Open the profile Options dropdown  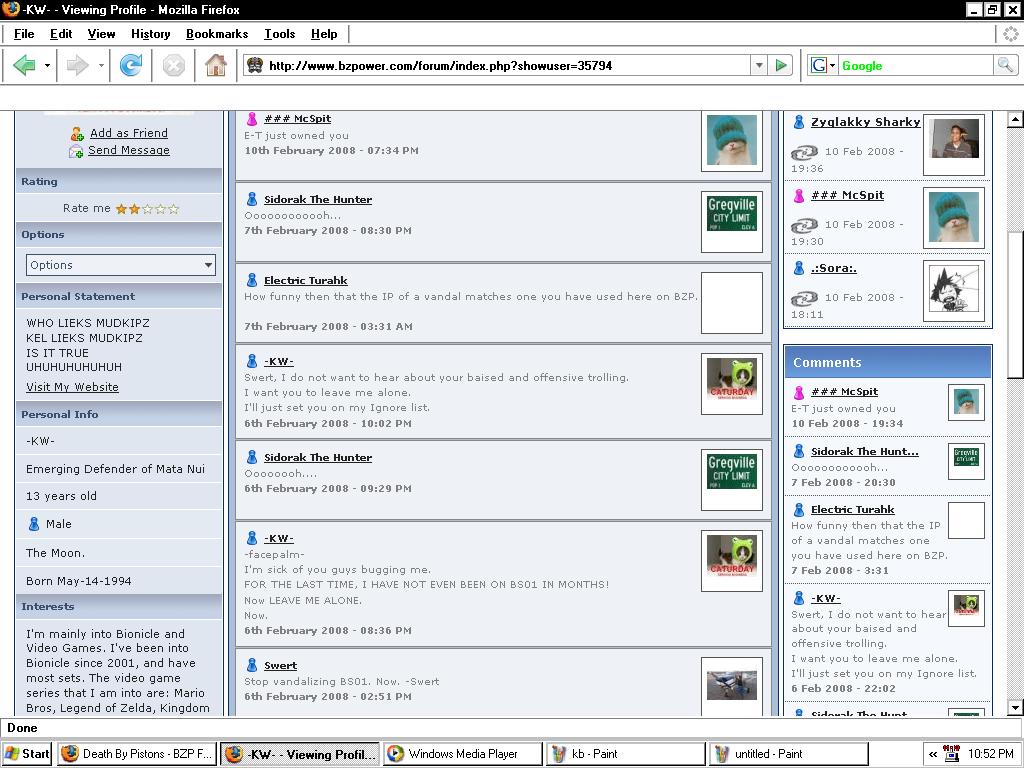click(x=121, y=265)
